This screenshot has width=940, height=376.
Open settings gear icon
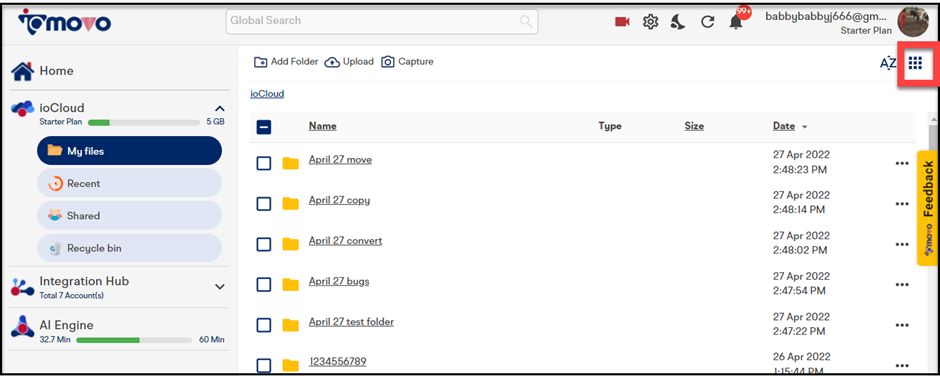(x=650, y=22)
